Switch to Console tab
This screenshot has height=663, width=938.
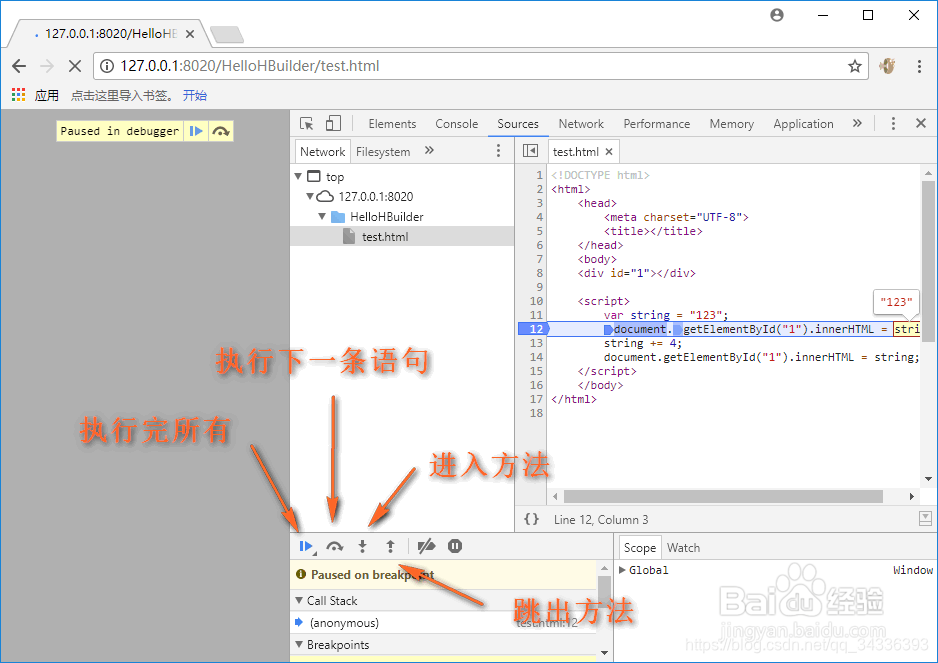click(x=456, y=124)
